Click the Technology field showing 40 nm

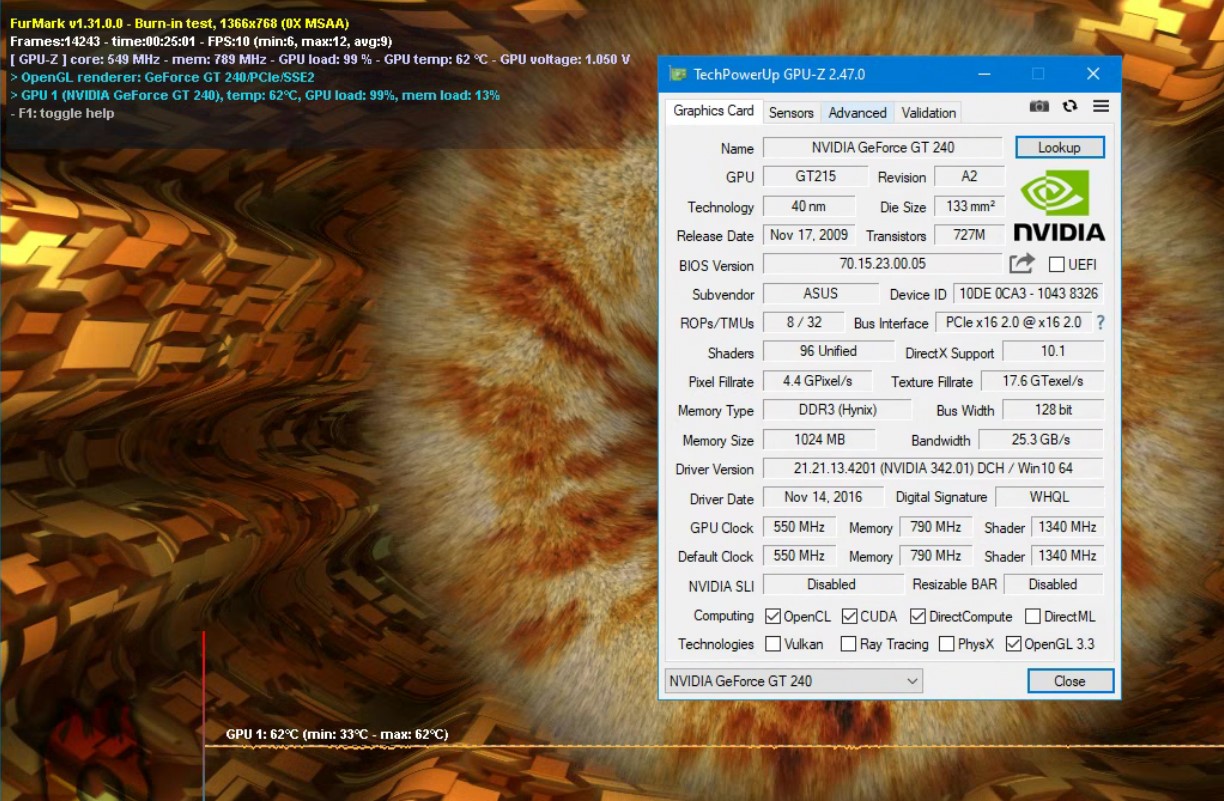click(809, 206)
